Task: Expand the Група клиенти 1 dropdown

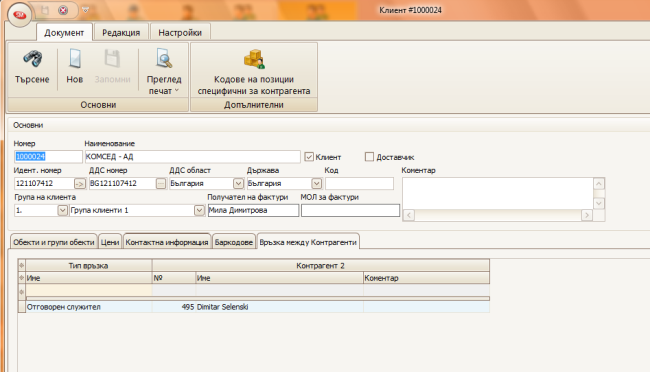Action: [199, 210]
